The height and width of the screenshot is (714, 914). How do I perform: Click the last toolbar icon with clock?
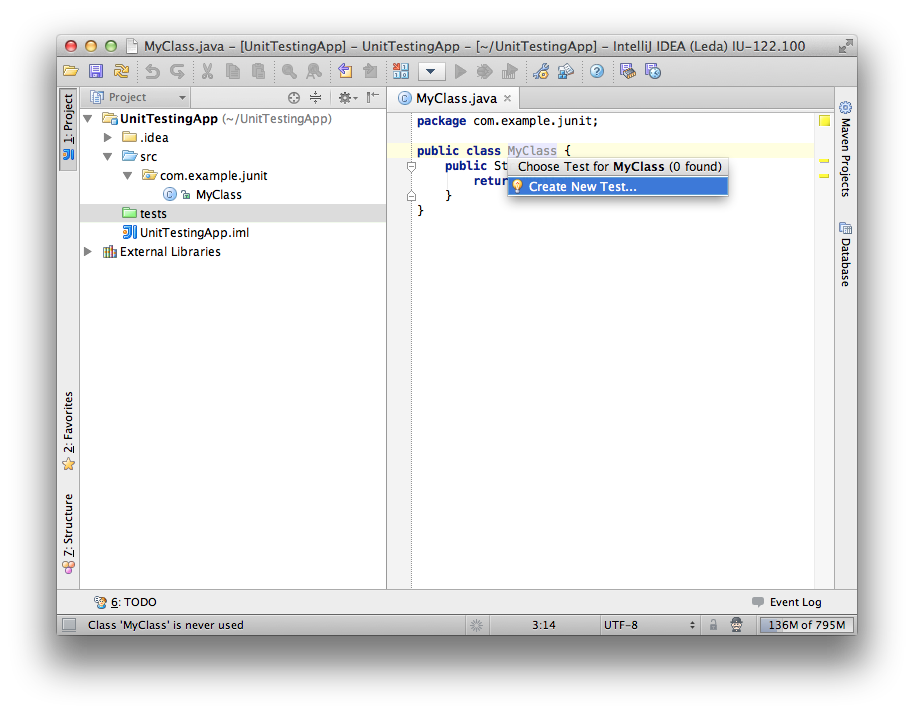(x=653, y=71)
